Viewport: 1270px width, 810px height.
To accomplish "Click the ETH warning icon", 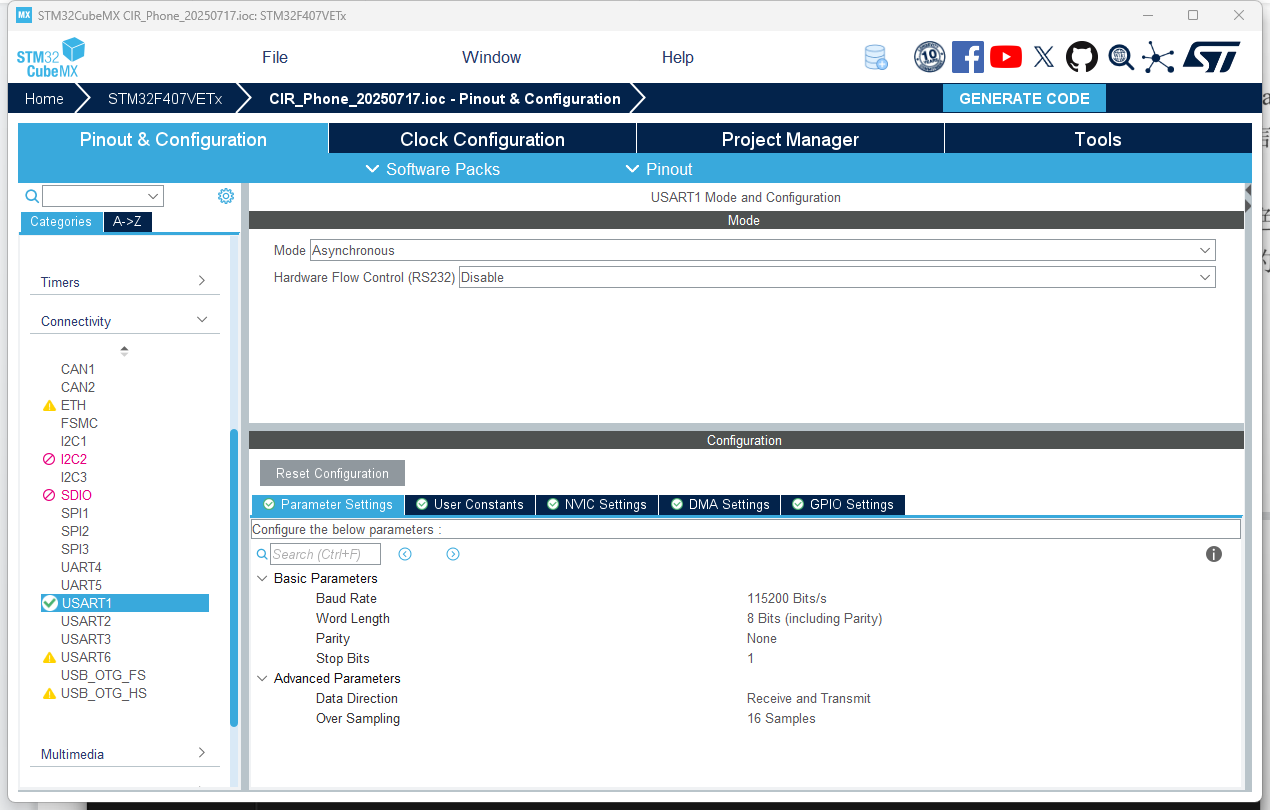I will (49, 405).
